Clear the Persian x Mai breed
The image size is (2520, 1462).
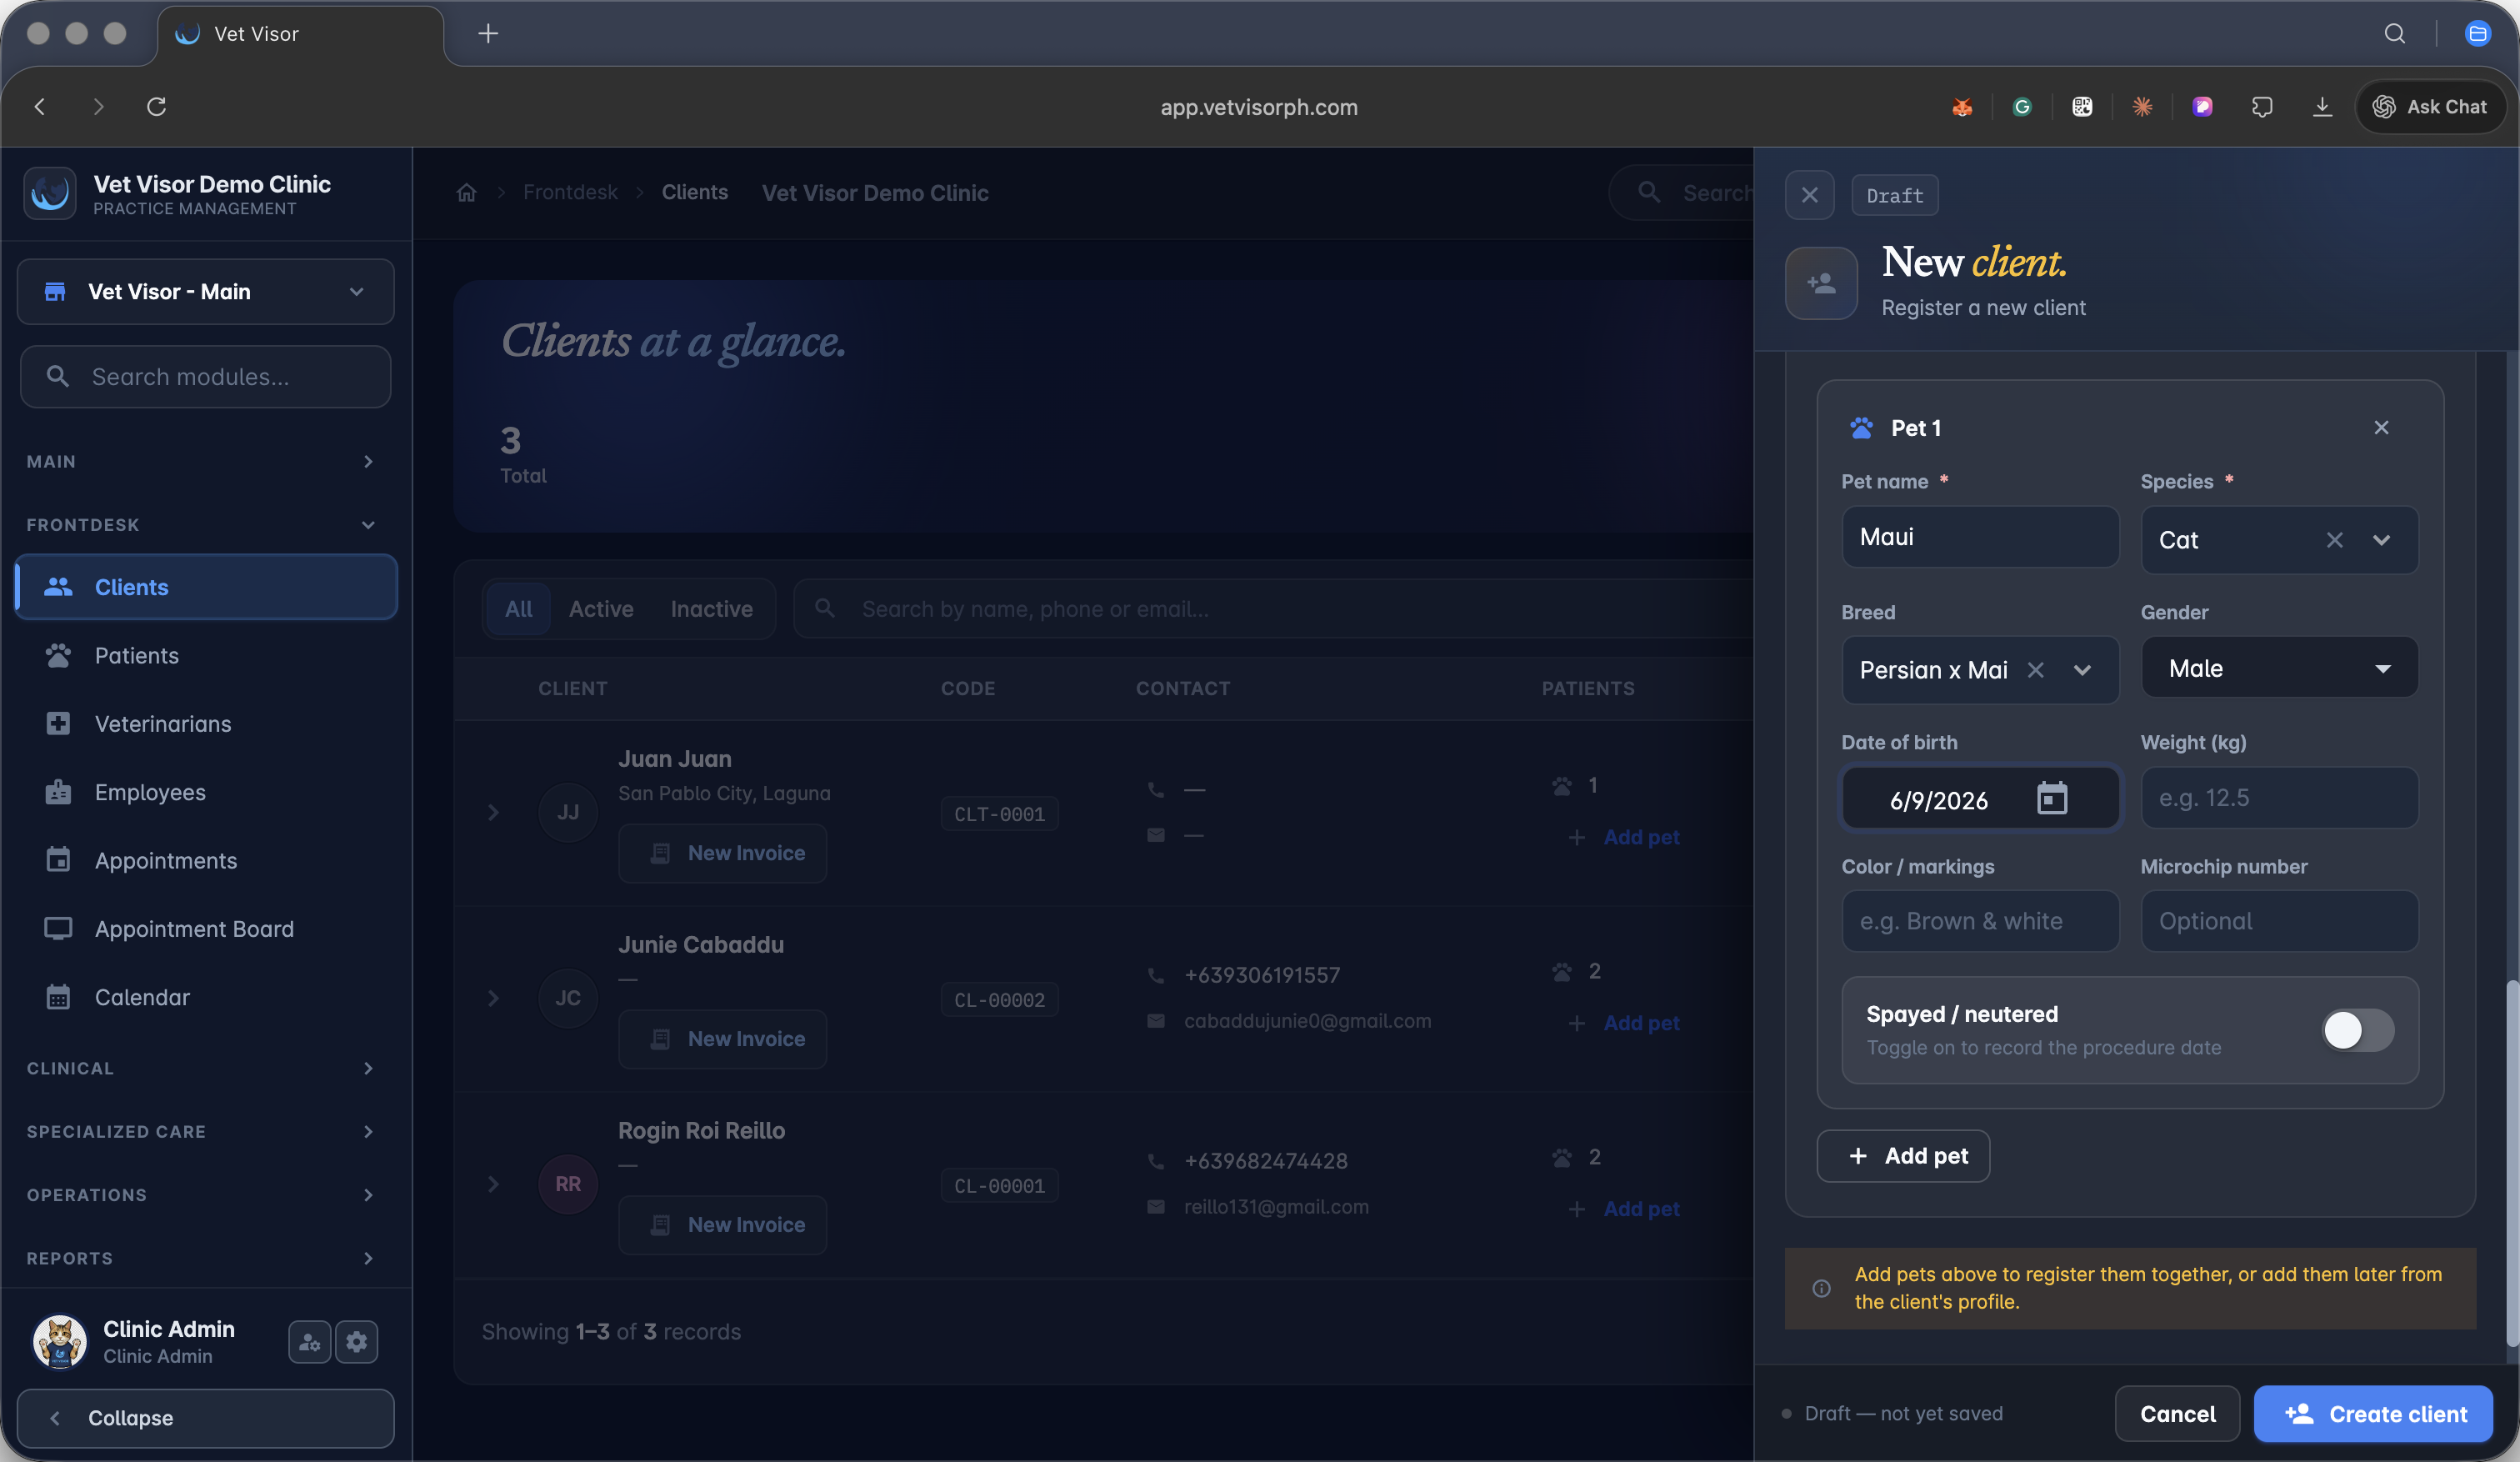2035,670
